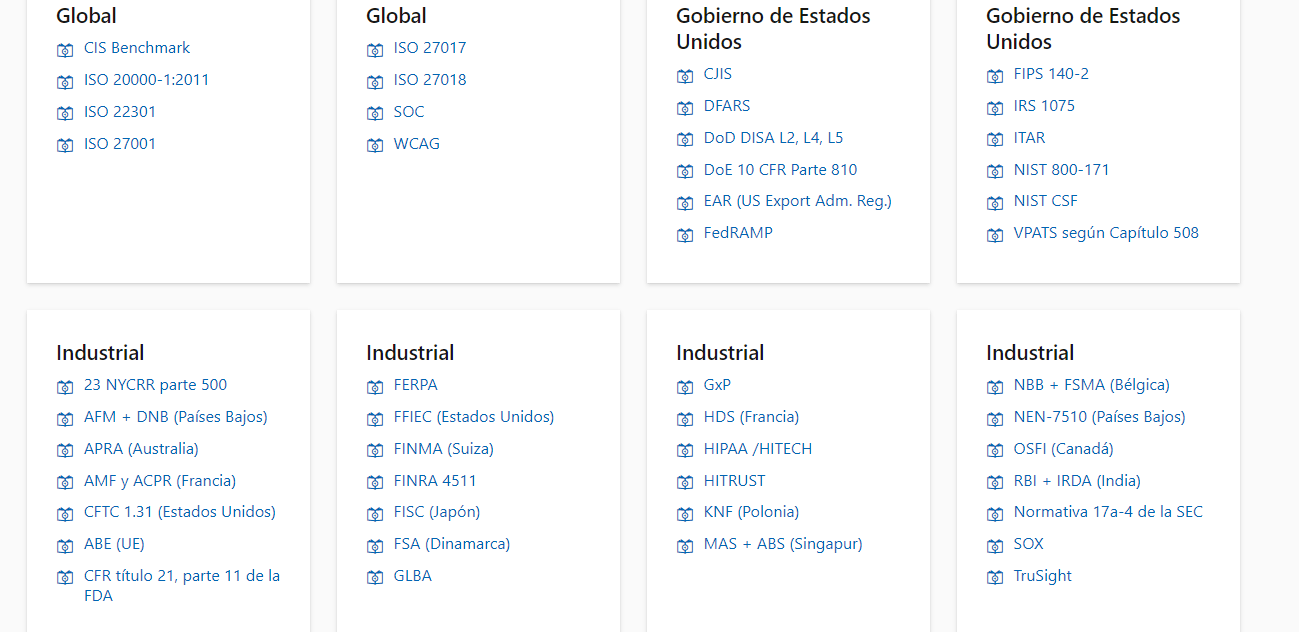The width and height of the screenshot is (1299, 632).
Task: Click the icon beside NIST CSF
Action: (x=995, y=203)
